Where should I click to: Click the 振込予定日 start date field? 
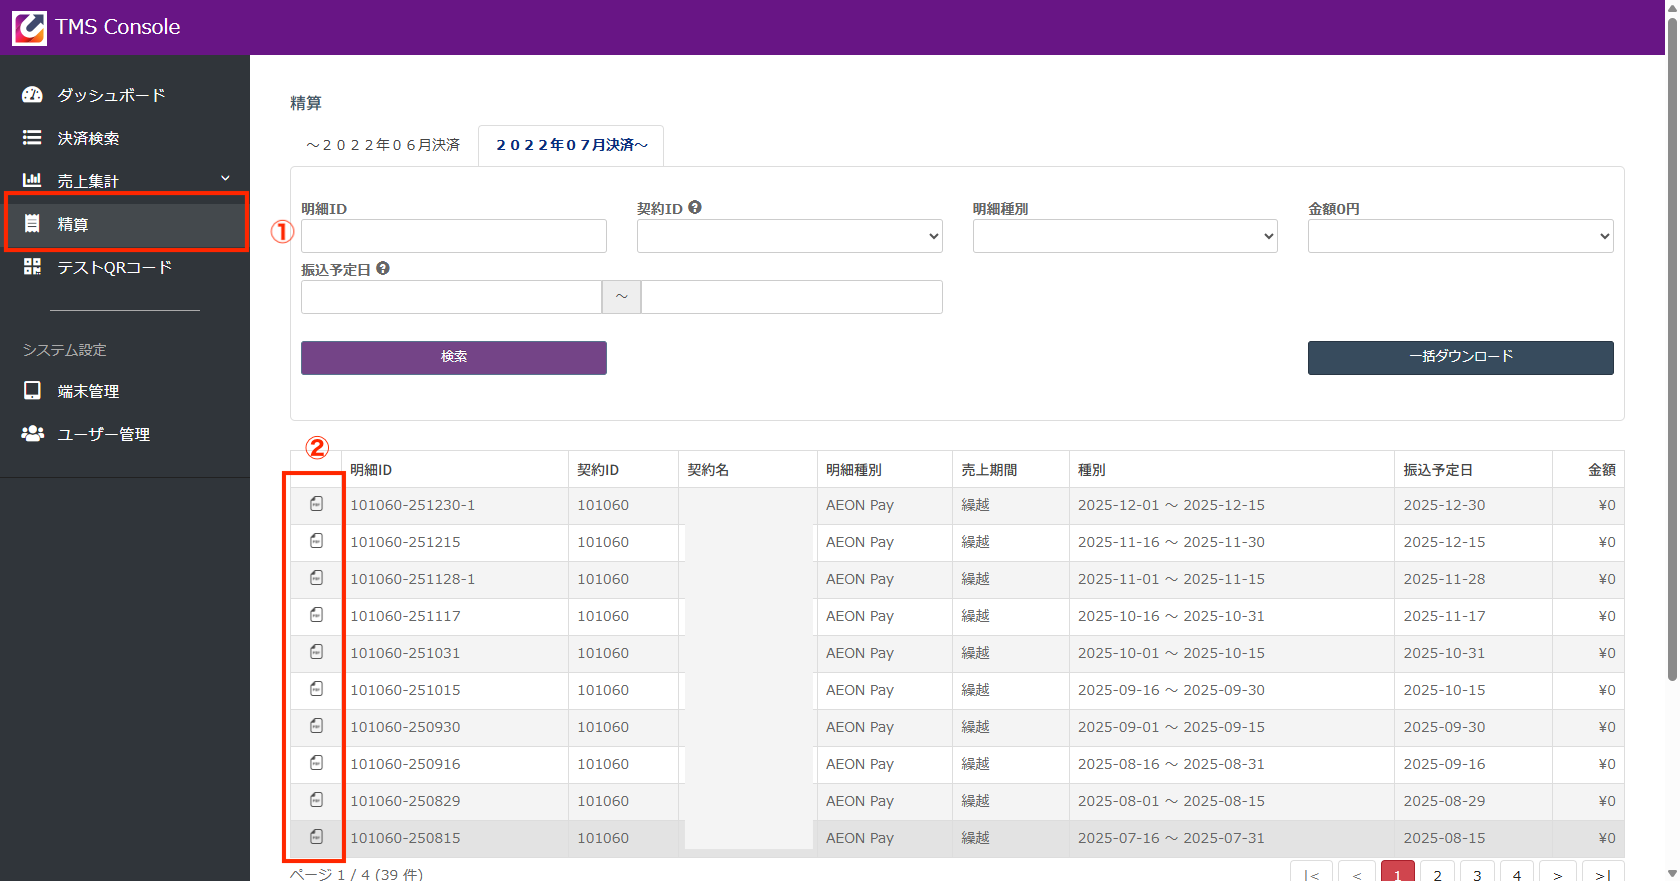click(x=451, y=297)
